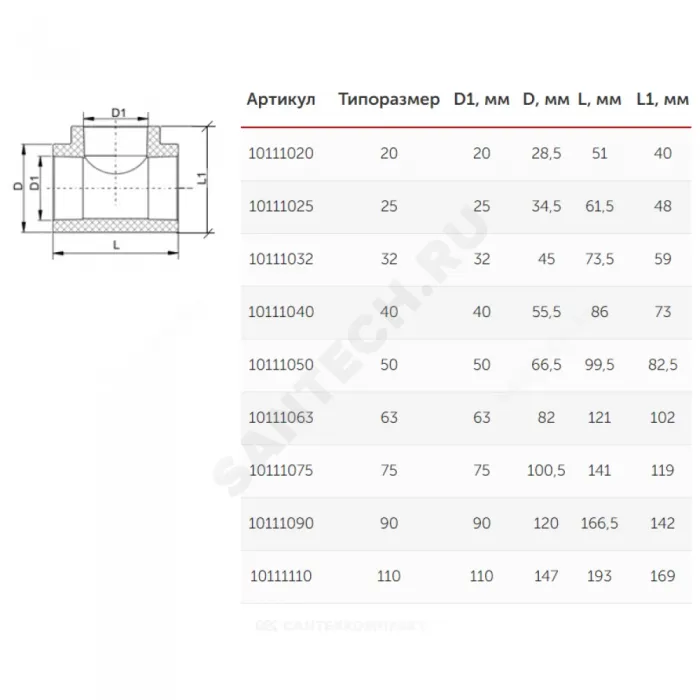Select article number 10111025
This screenshot has height=700, width=700.
coord(281,206)
